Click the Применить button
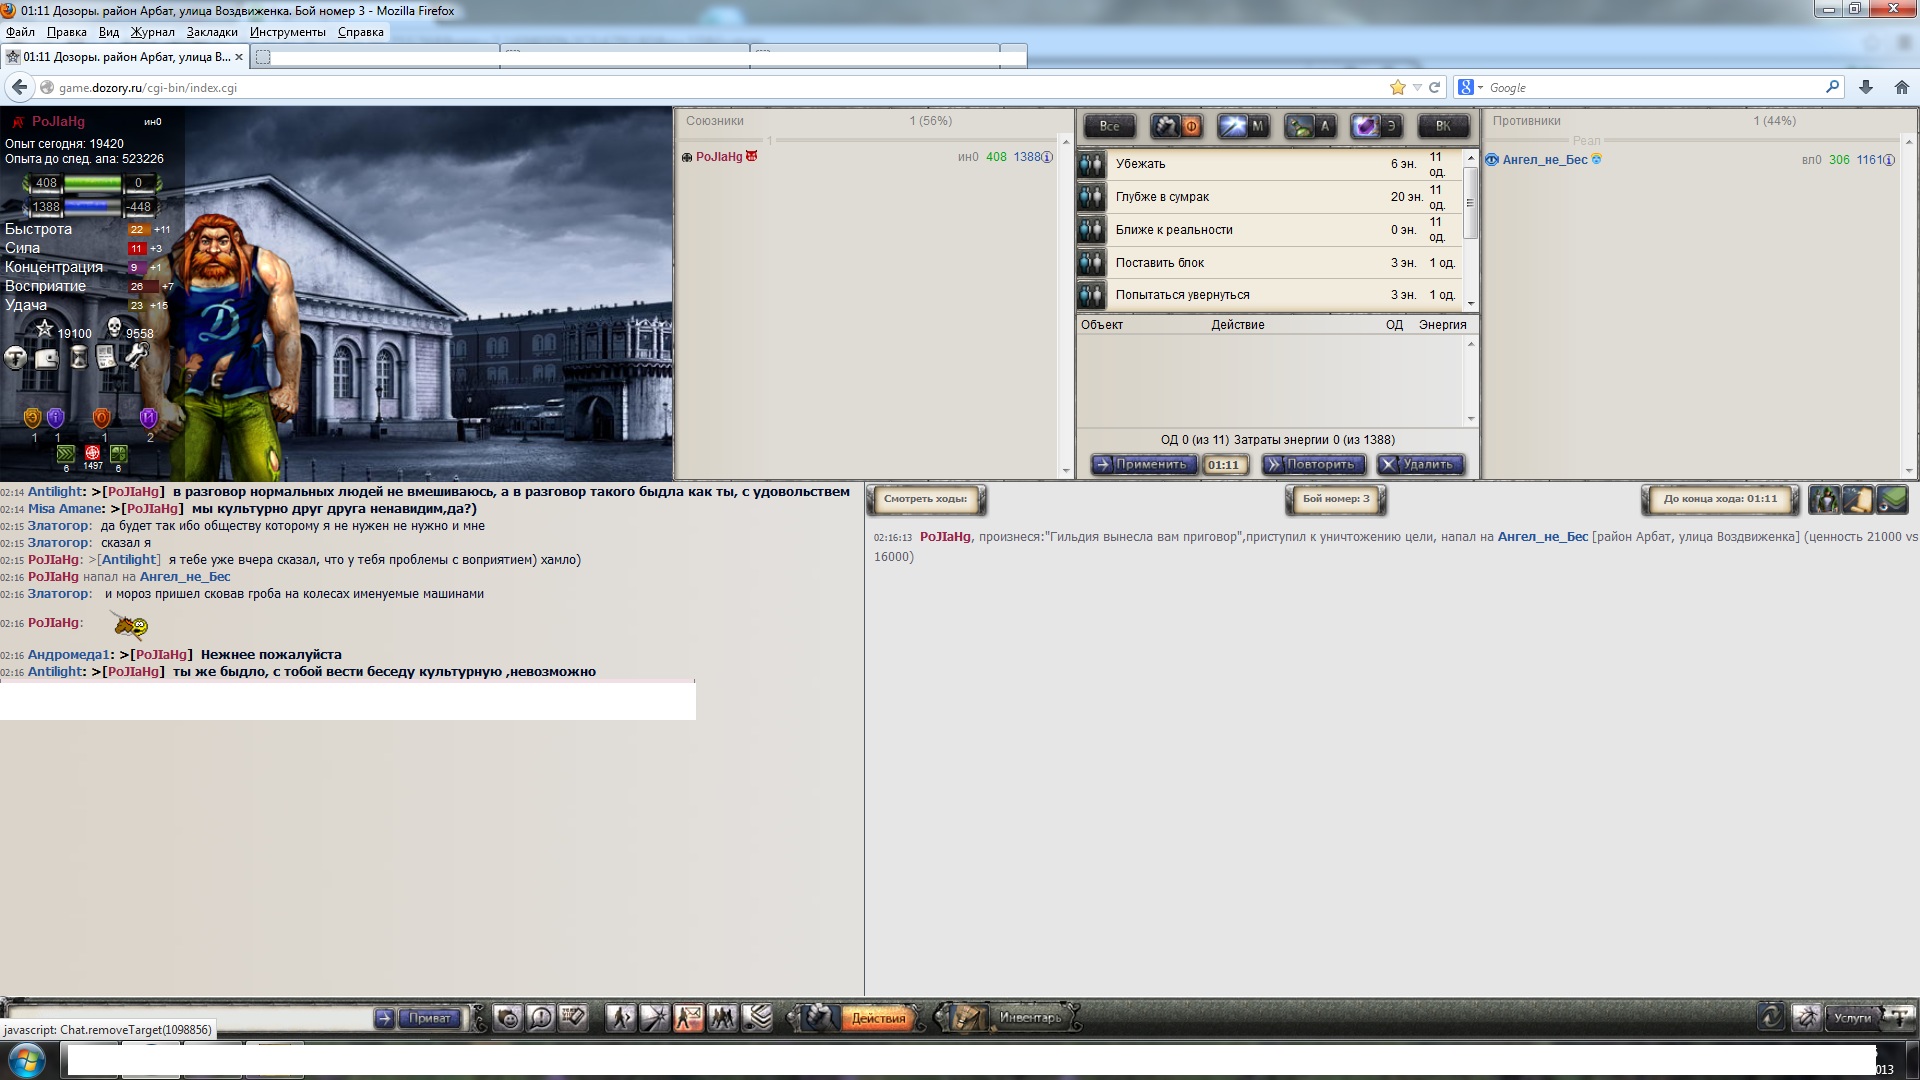1920x1080 pixels. pos(1142,465)
